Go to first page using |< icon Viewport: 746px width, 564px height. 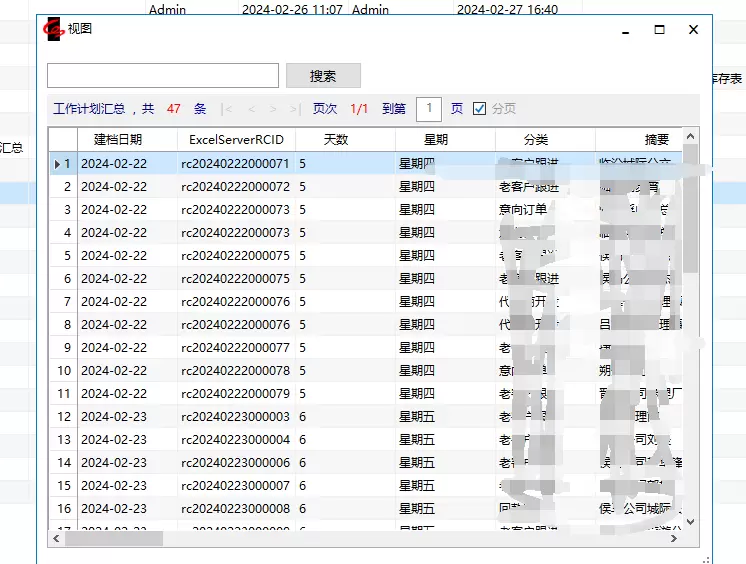point(228,108)
